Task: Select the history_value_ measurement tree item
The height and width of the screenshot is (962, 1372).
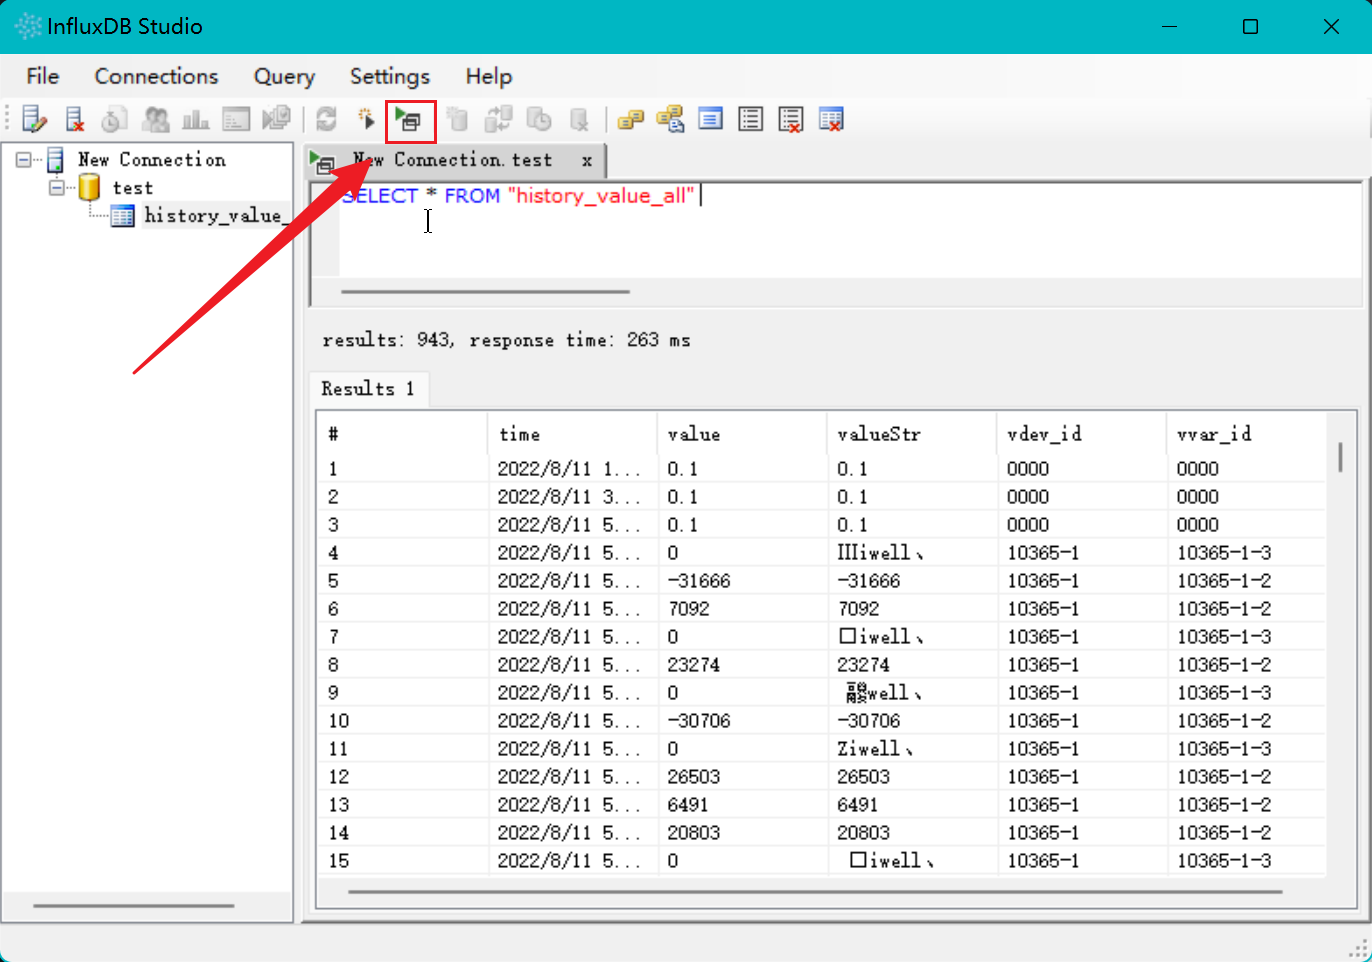Action: (215, 215)
